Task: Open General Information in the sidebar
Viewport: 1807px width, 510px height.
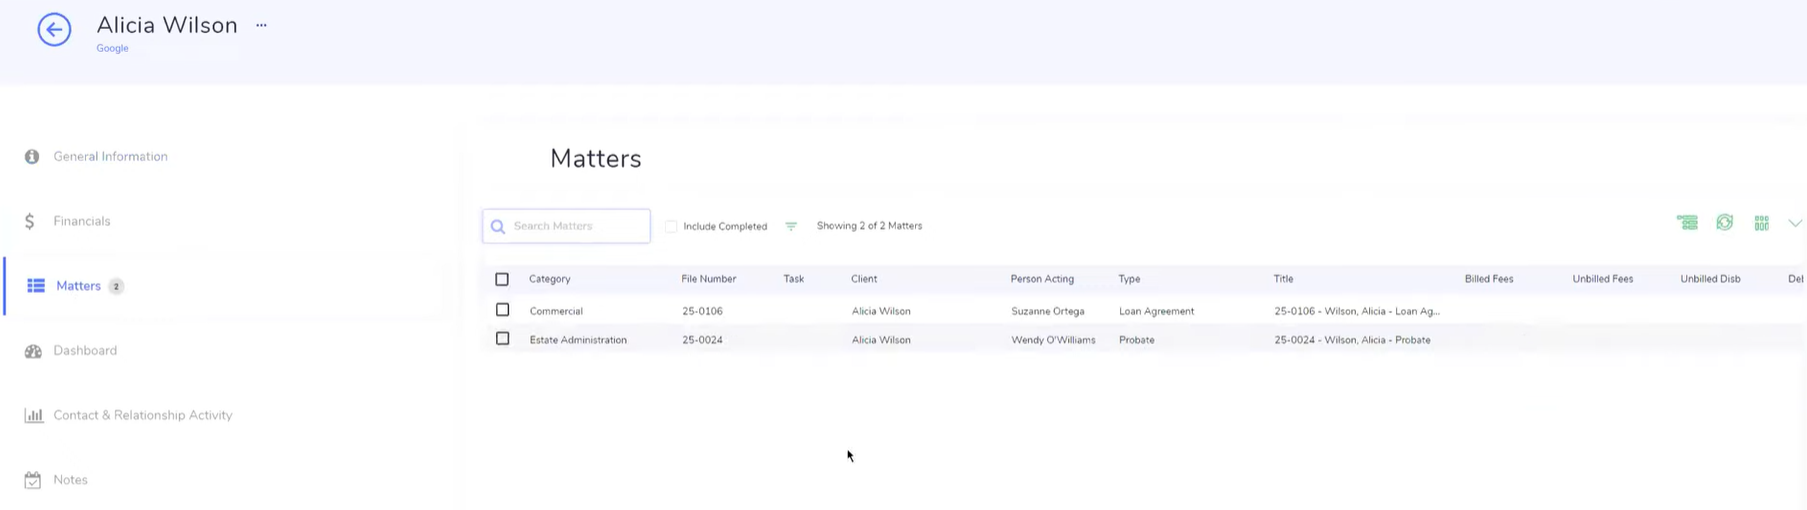Action: pos(110,156)
